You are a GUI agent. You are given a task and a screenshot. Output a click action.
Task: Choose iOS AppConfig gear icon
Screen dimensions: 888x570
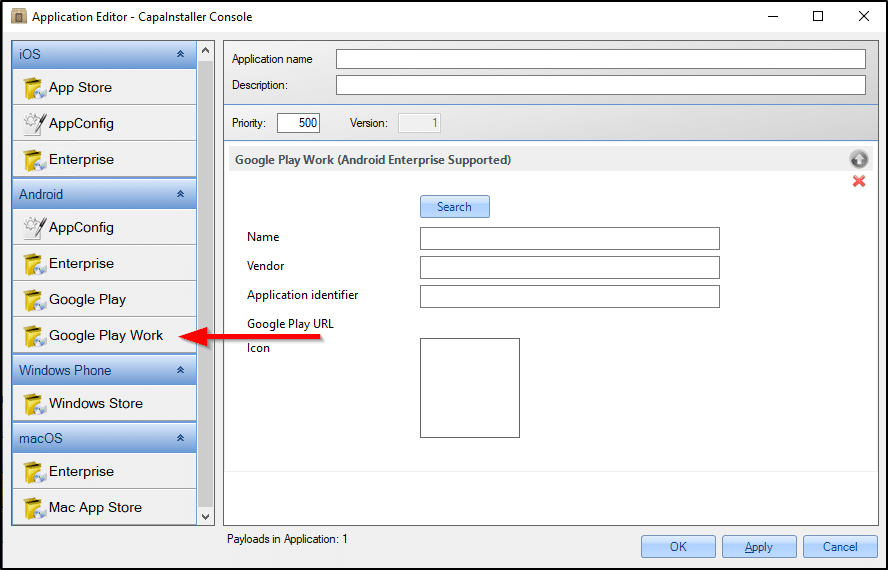pos(35,124)
